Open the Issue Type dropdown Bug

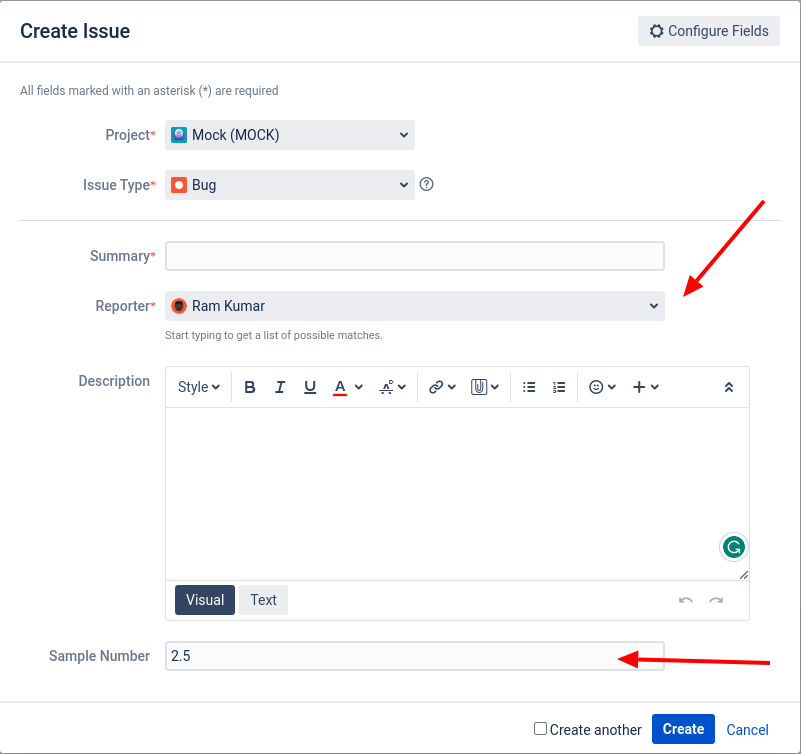(x=290, y=185)
